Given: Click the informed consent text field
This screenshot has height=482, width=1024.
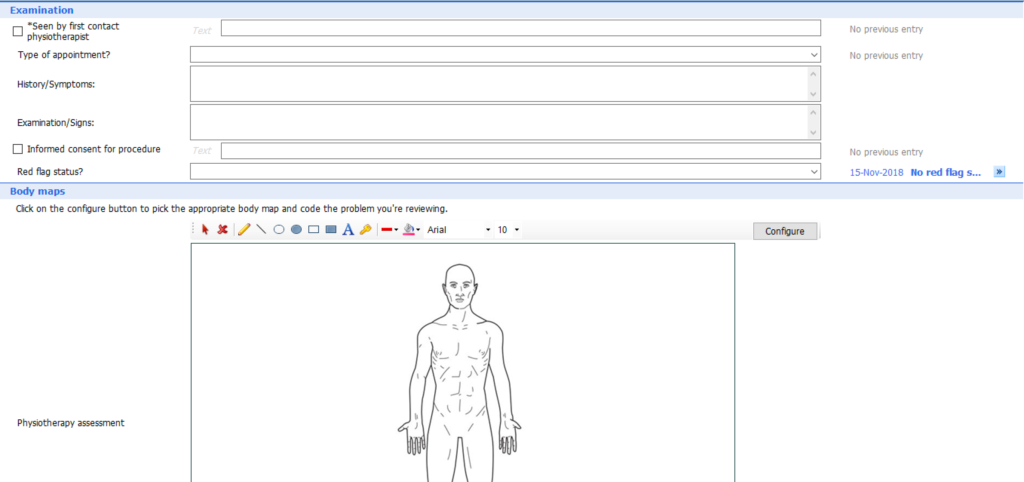Looking at the screenshot, I should point(520,151).
